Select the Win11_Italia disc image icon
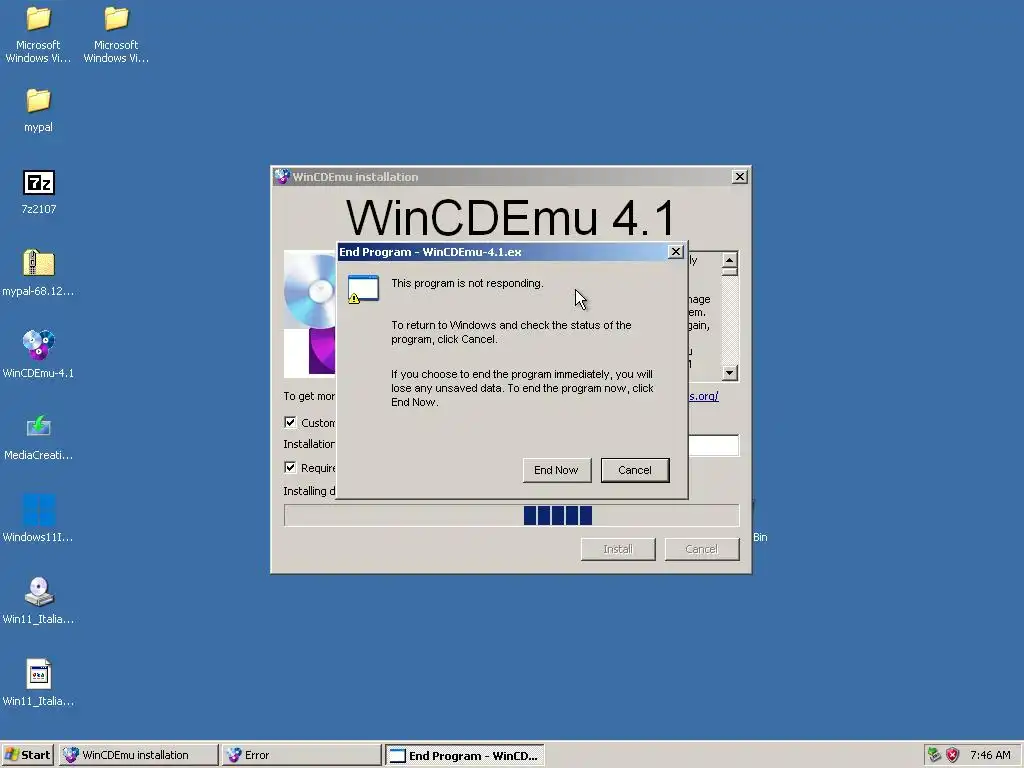The height and width of the screenshot is (768, 1024). pos(39,592)
